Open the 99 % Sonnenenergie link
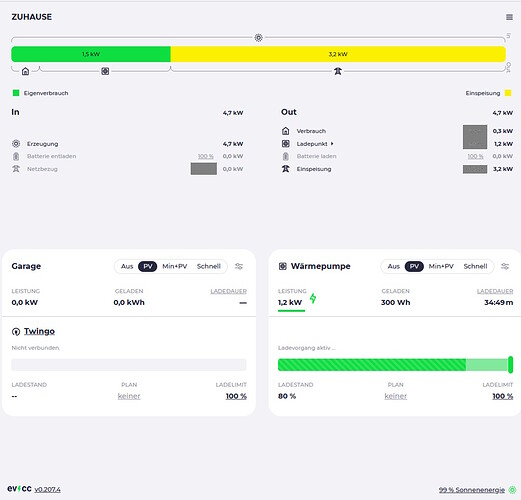 pyautogui.click(x=472, y=490)
